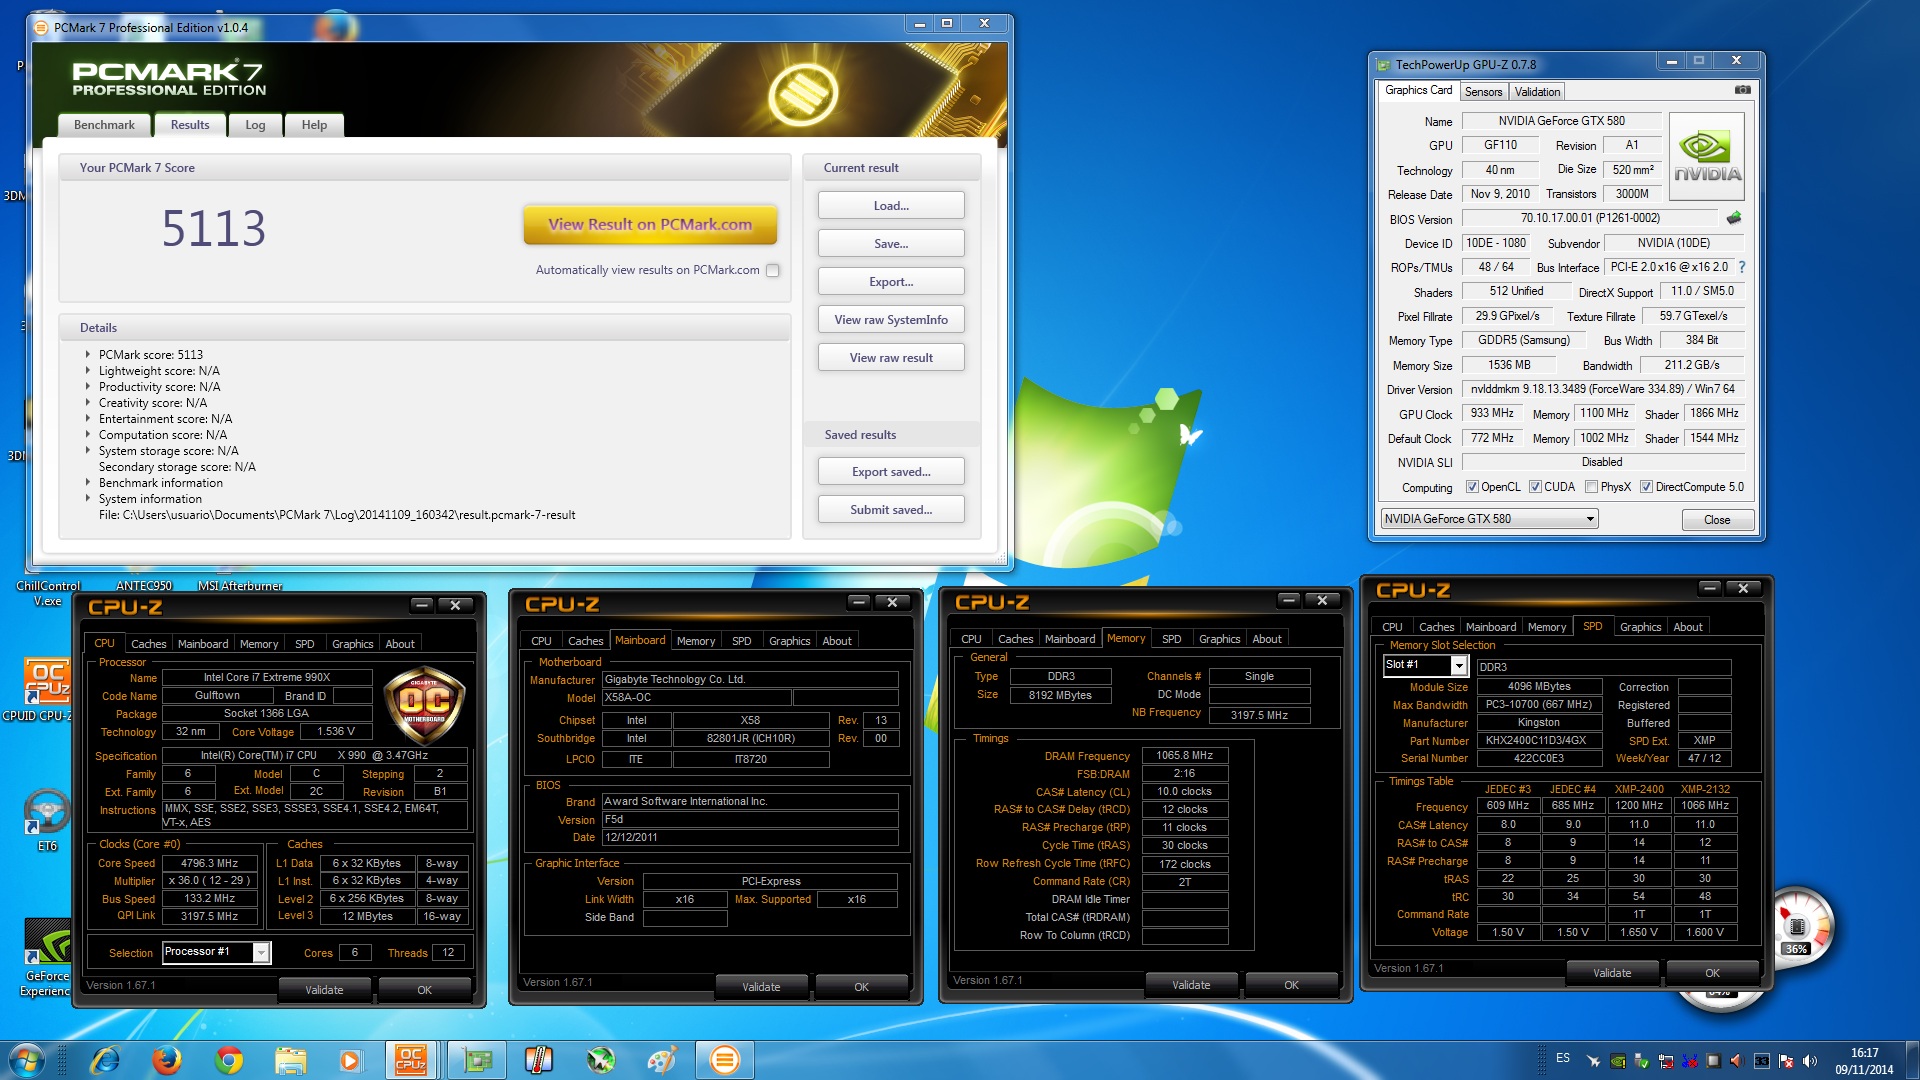
Task: Click the airplane tray icon
Action: pyautogui.click(x=1593, y=1061)
